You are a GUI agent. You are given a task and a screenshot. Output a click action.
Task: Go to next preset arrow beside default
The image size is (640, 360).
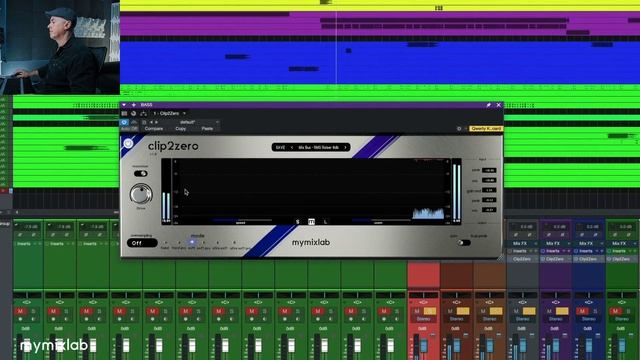(156, 122)
